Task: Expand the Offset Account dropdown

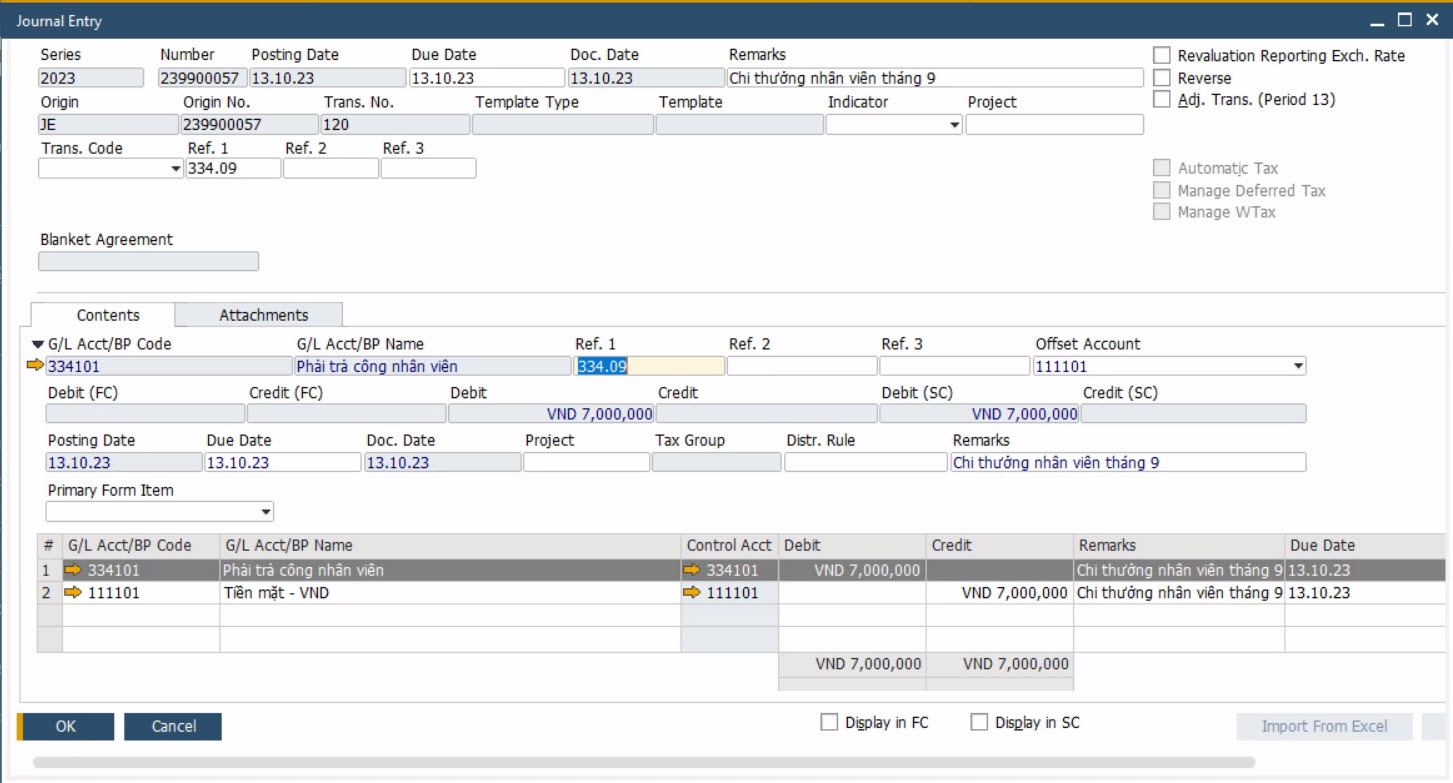Action: (1298, 367)
